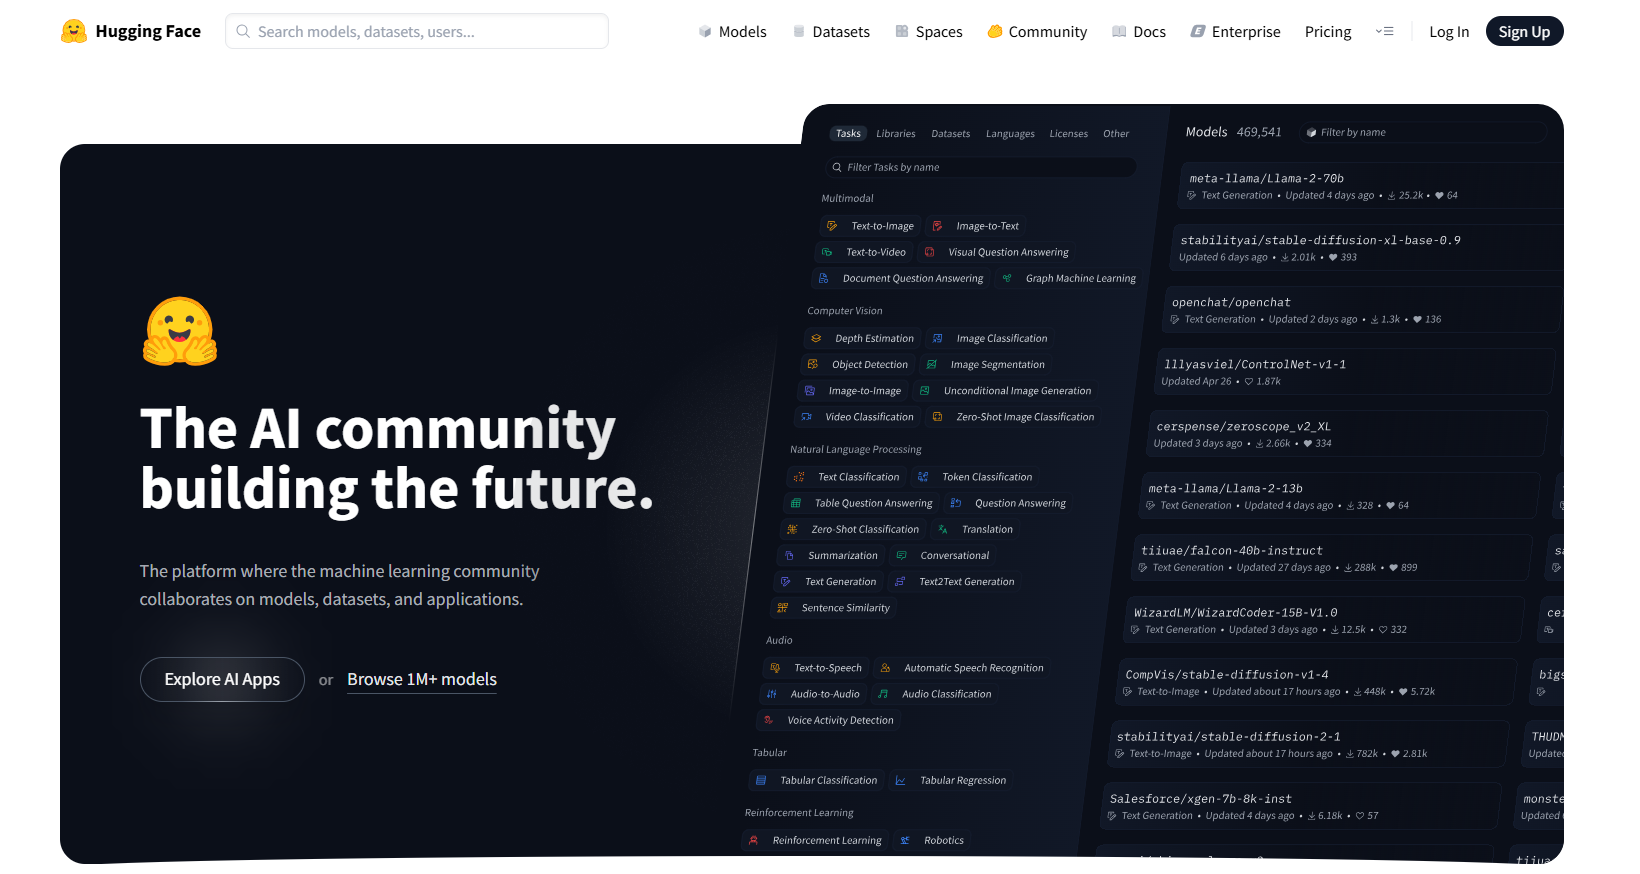Click the Hugging Face brand name text
Screen dimensions: 1640x874
pyautogui.click(x=148, y=31)
